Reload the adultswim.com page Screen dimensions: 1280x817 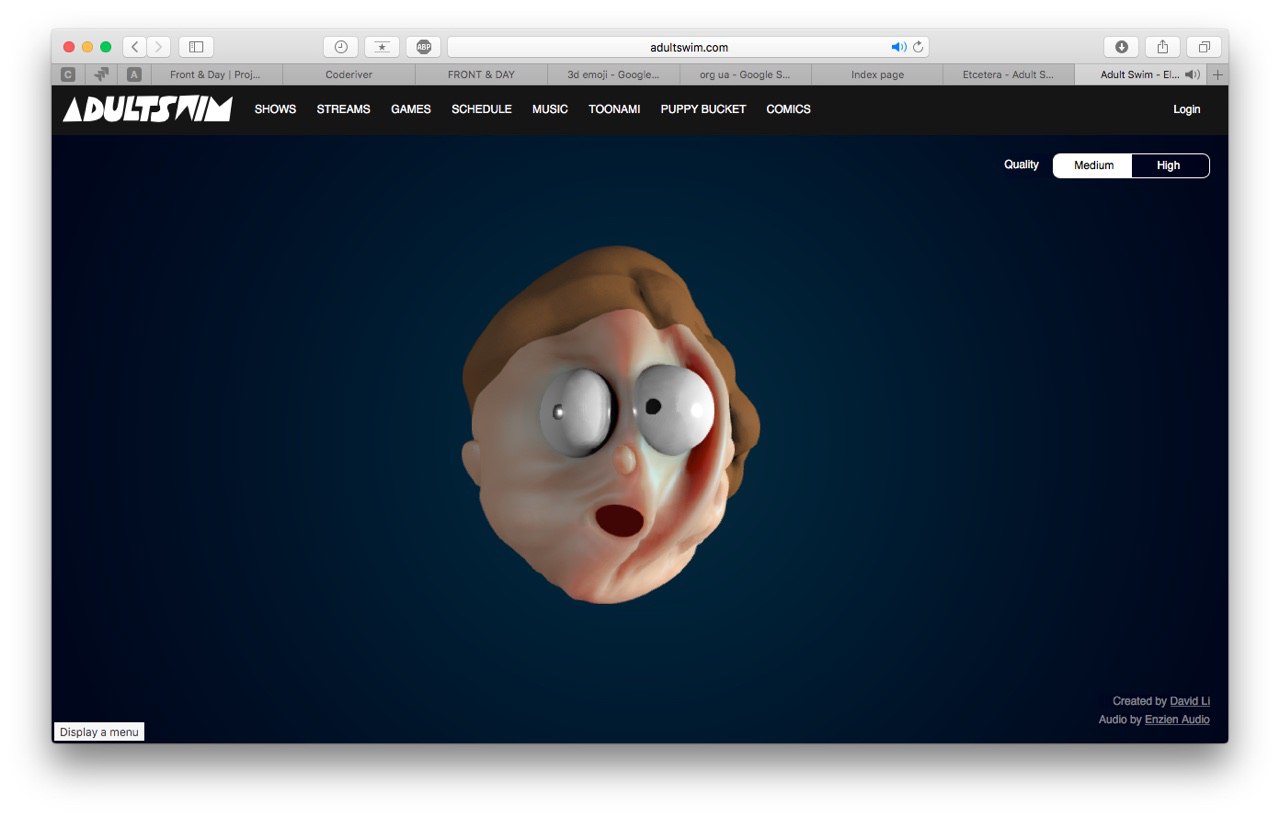click(x=918, y=47)
